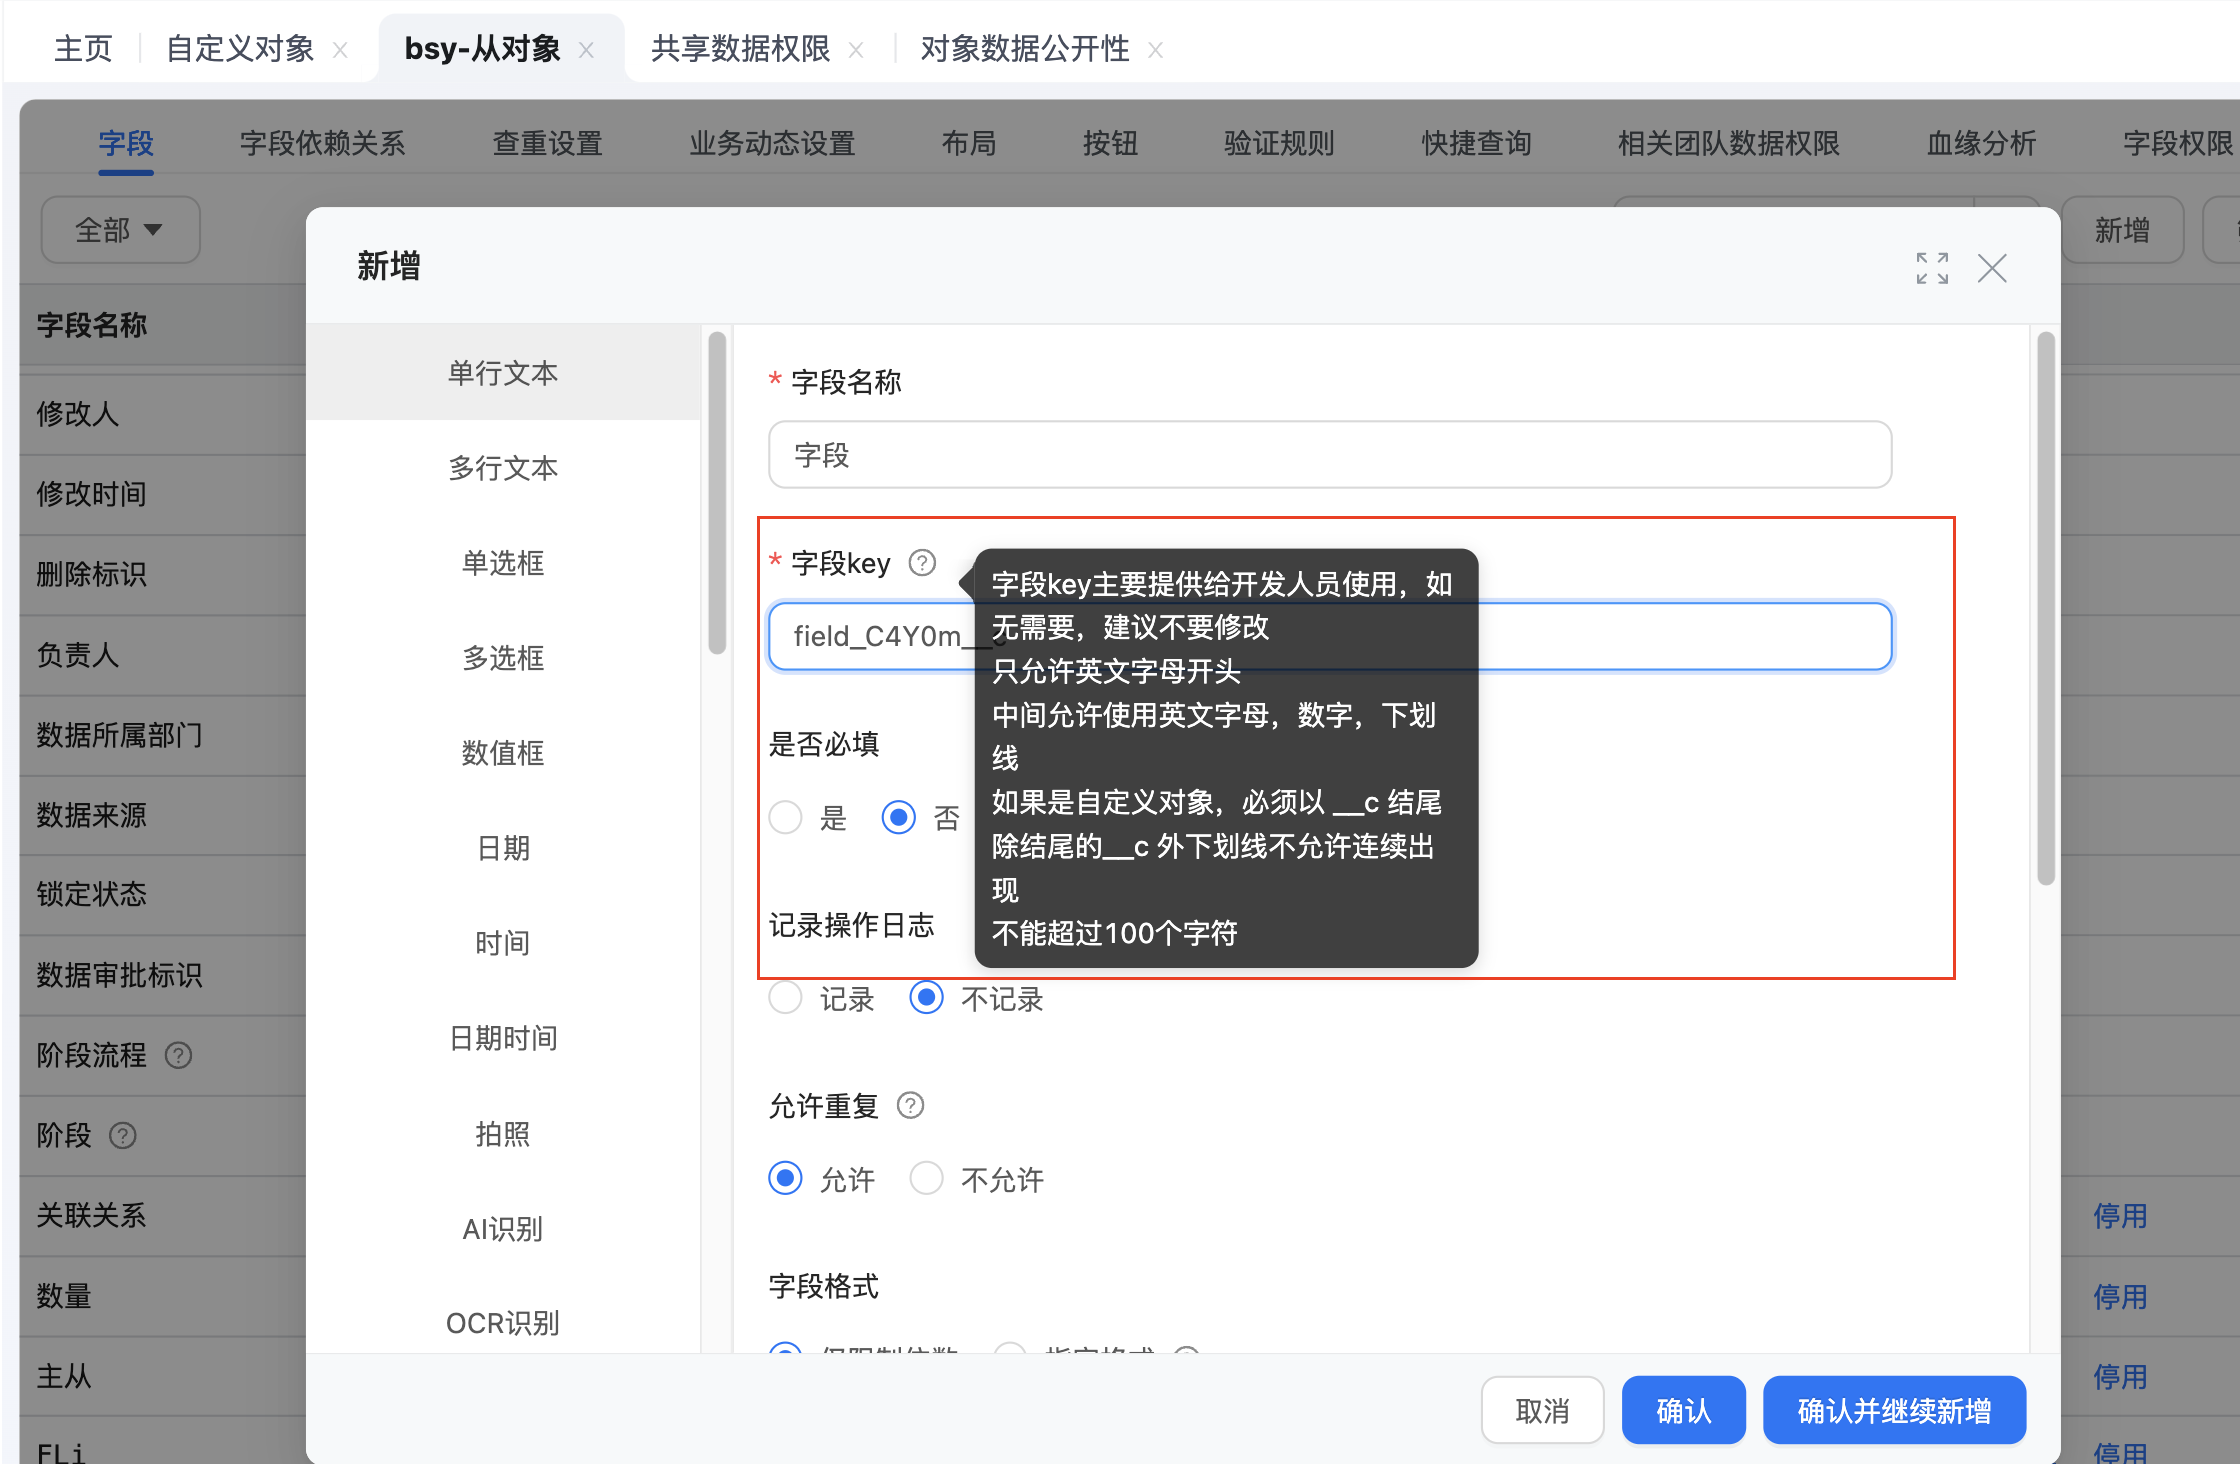This screenshot has width=2240, height=1464.
Task: Switch to 共享数据权限 tab
Action: pos(740,49)
